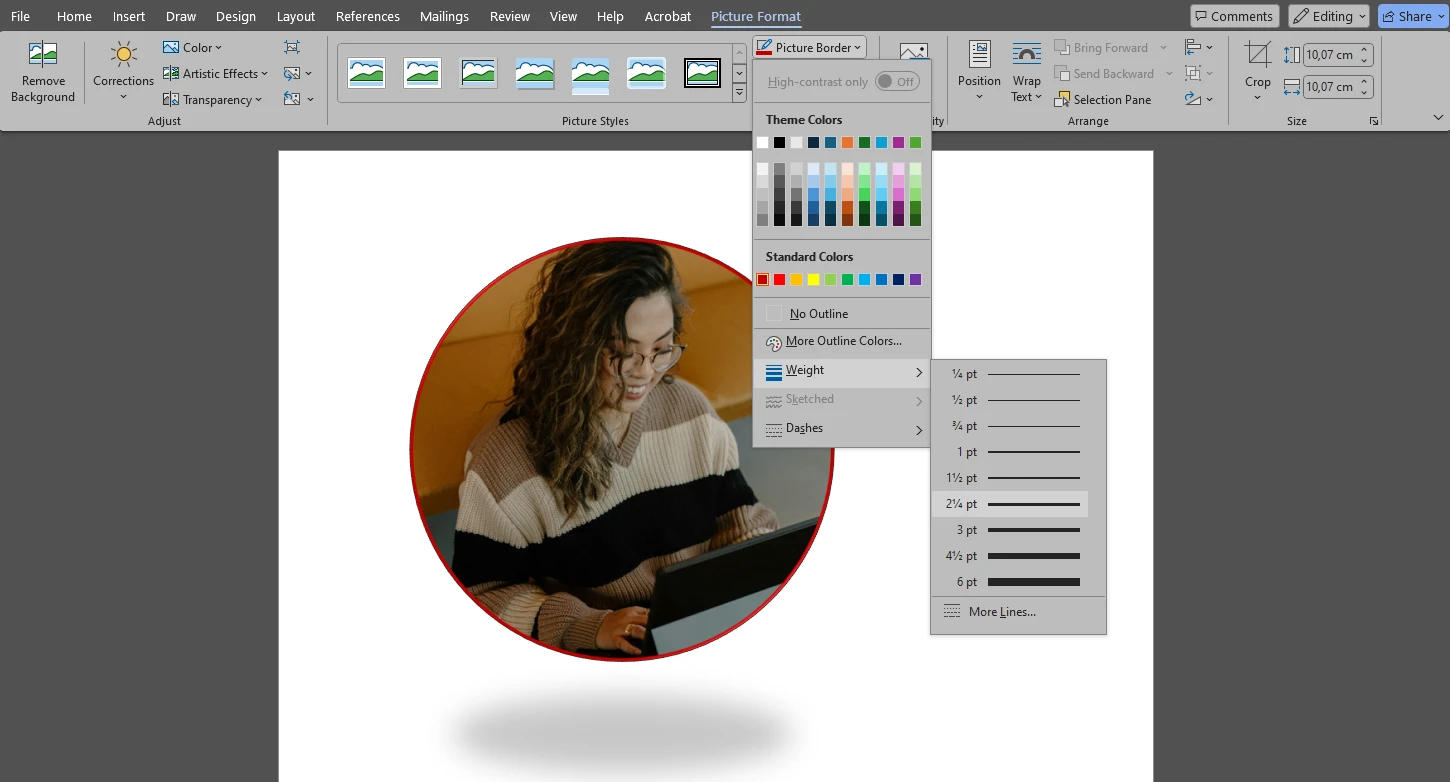The width and height of the screenshot is (1450, 782).
Task: Open More Lines options
Action: point(1018,612)
